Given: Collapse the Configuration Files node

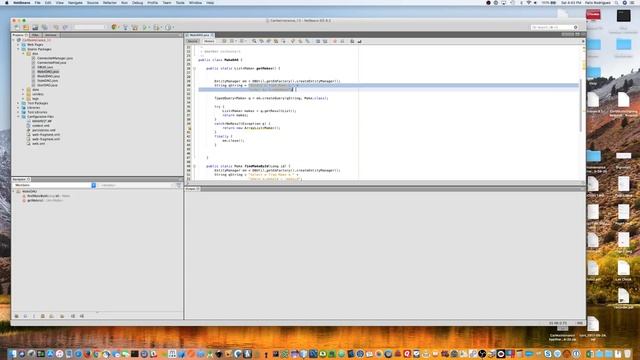Looking at the screenshot, I should pyautogui.click(x=18, y=117).
